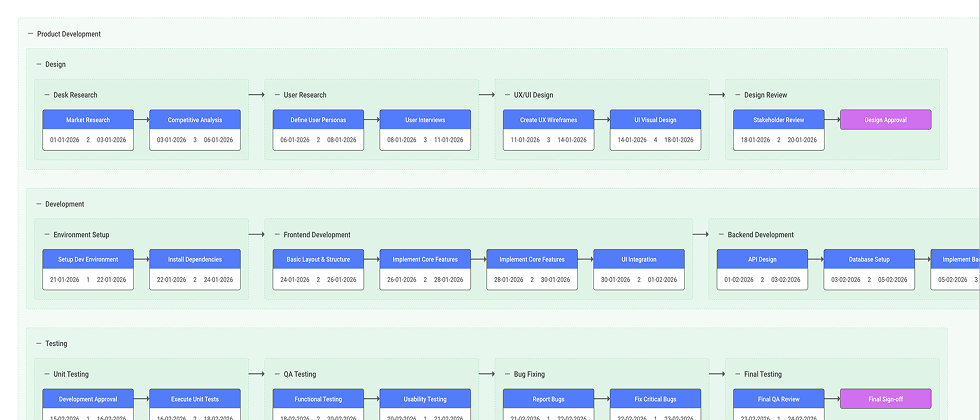Click the minus icon beside QA Testing
This screenshot has height=420, width=980.
[x=276, y=374]
